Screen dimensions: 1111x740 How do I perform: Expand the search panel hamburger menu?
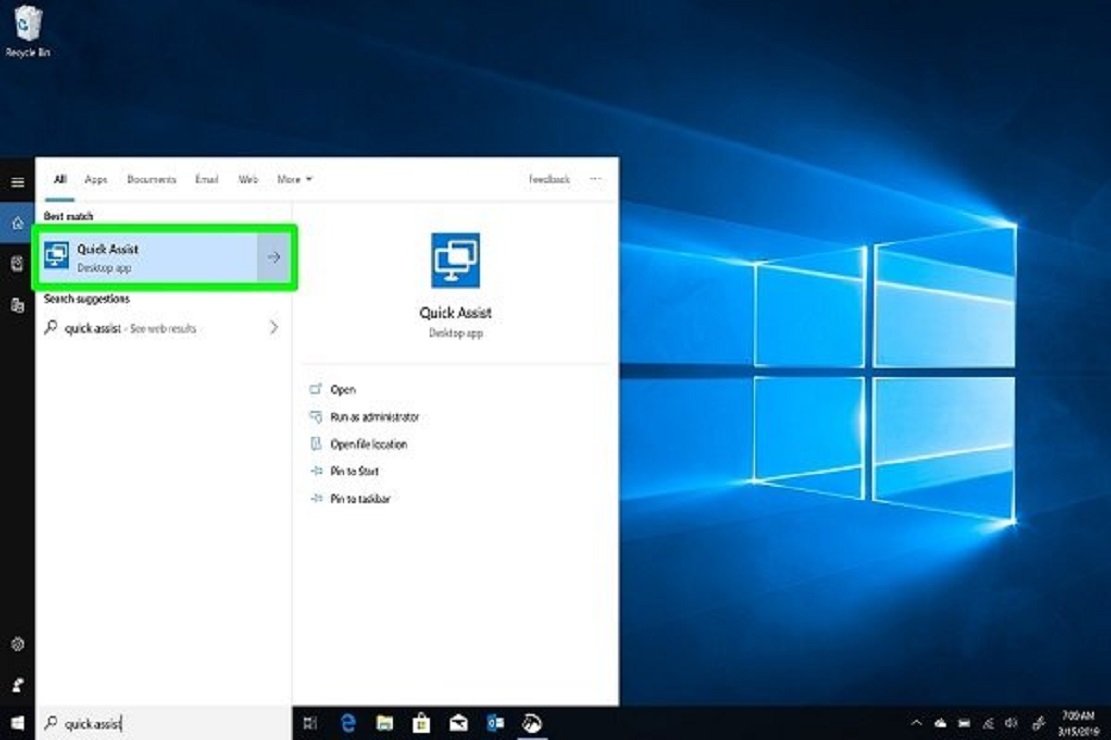pyautogui.click(x=18, y=182)
